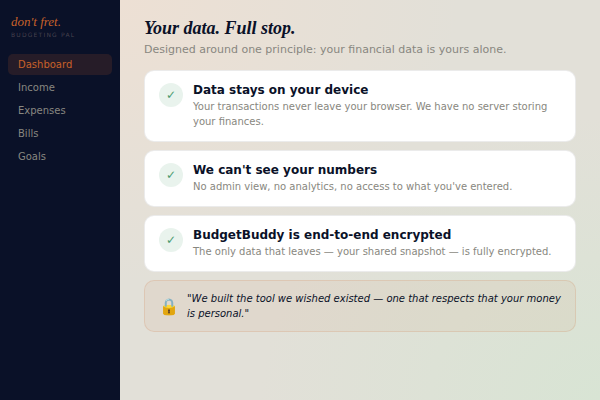
Task: Click the checkmark icon beside We can't see your numbers
Action: click(x=171, y=175)
